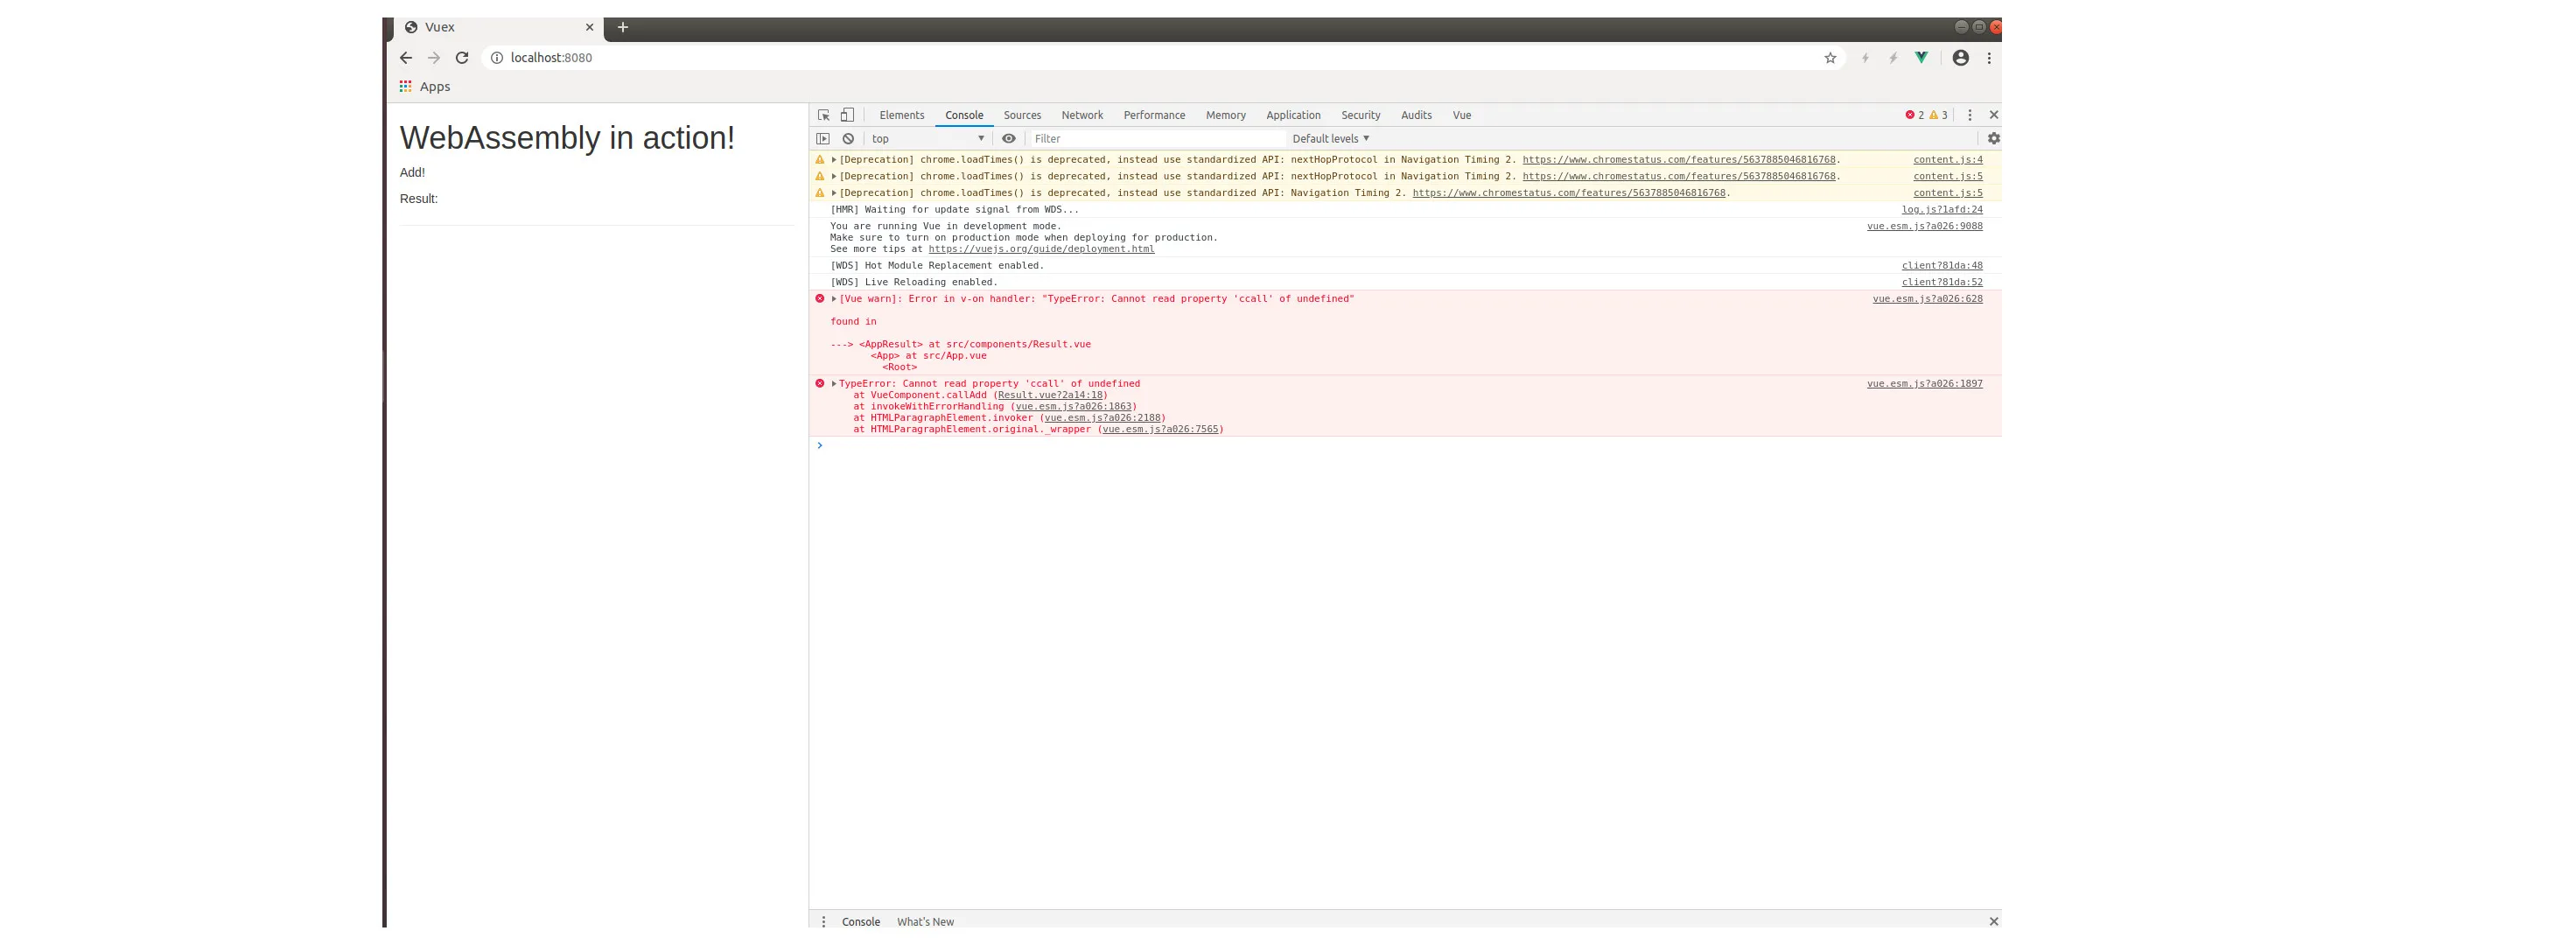Click the live expression eye icon
This screenshot has height=945, width=2576.
tap(1009, 139)
